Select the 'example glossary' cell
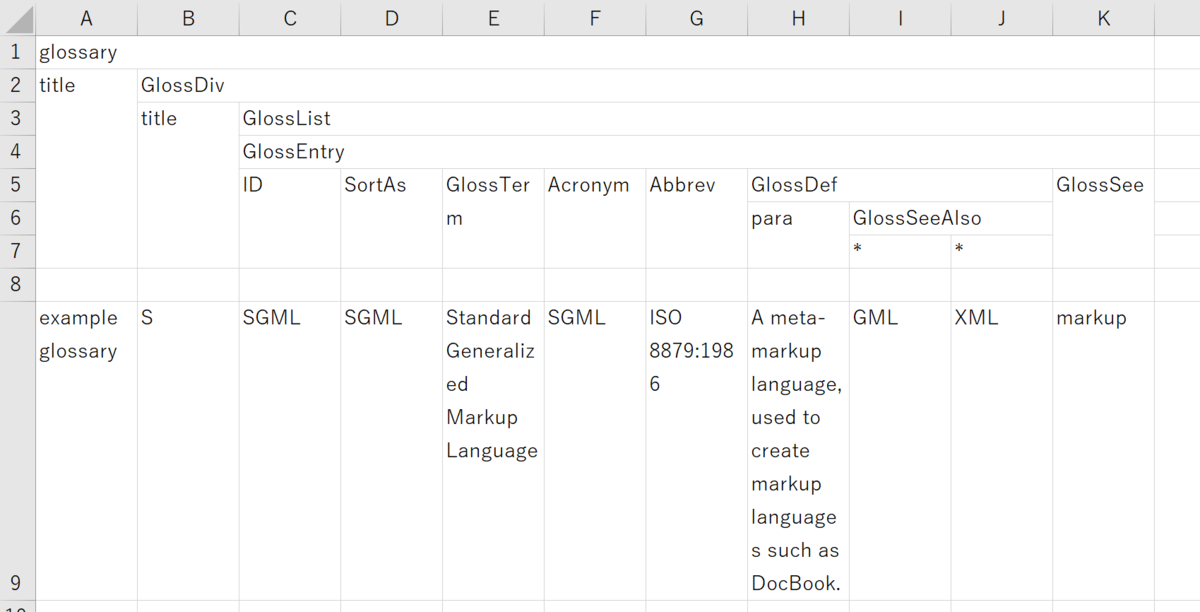Screen dimensions: 1200x612 point(86,450)
